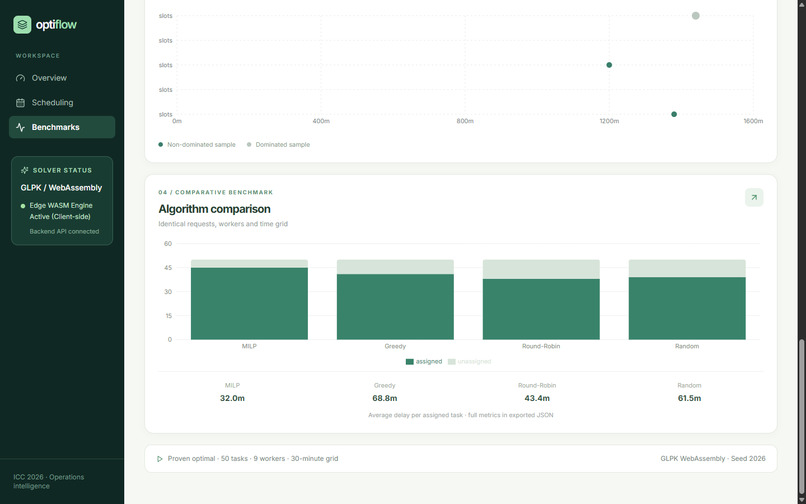Click the Proven optimal status text
806x504 pixels.
tap(253, 459)
